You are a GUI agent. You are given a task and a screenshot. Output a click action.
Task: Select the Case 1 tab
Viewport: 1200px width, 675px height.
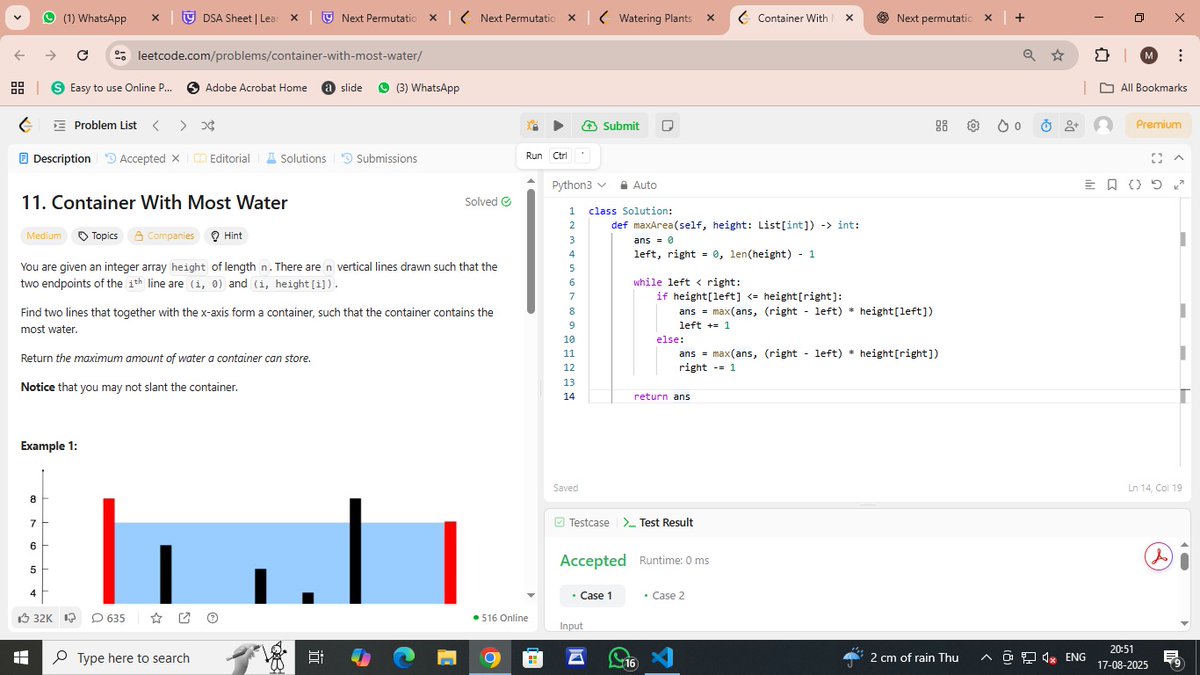[x=591, y=595]
